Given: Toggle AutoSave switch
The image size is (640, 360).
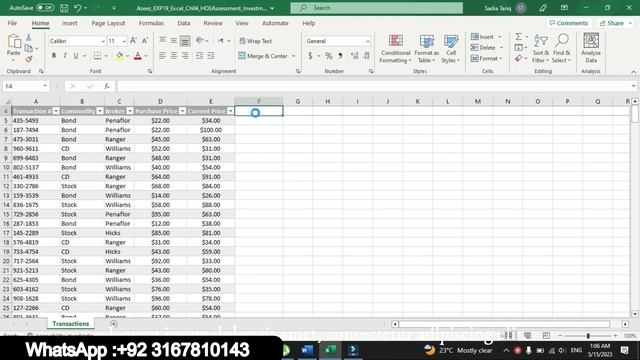Looking at the screenshot, I should (x=44, y=8).
